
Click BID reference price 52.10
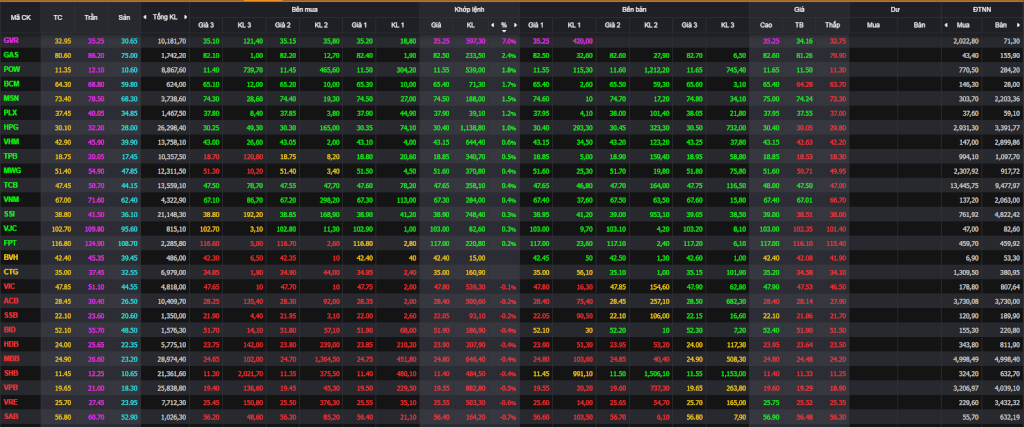[62, 329]
